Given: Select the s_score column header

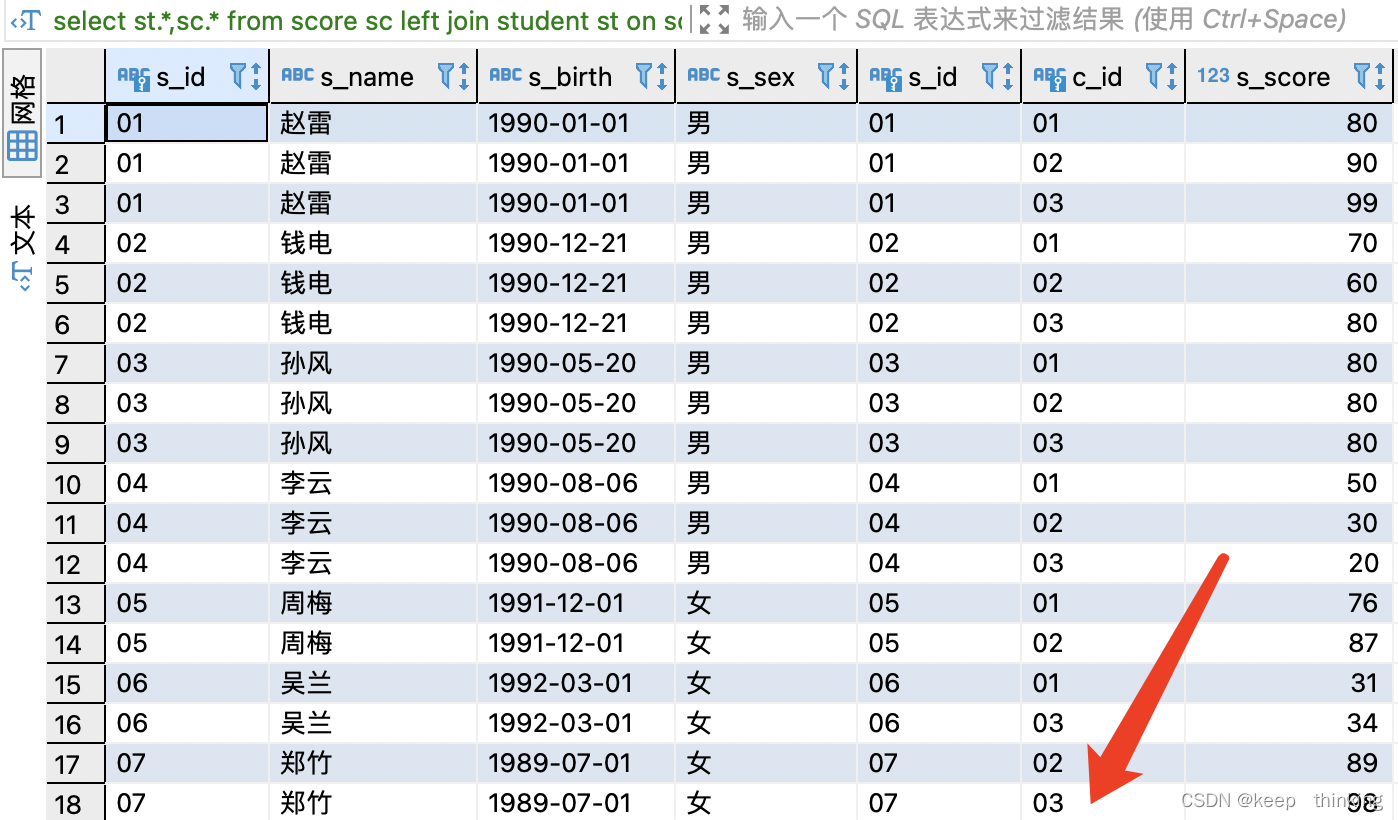Looking at the screenshot, I should (x=1290, y=76).
